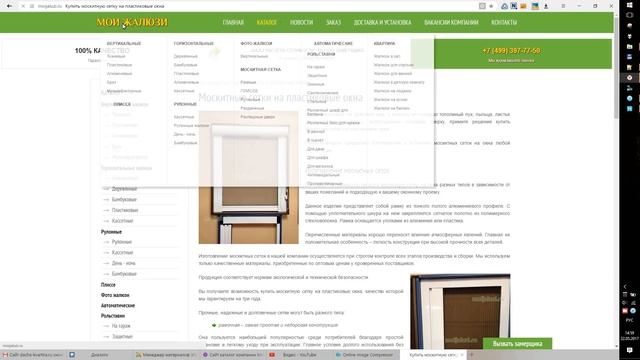Open the НОВОСТИ navigation item

(x=301, y=22)
